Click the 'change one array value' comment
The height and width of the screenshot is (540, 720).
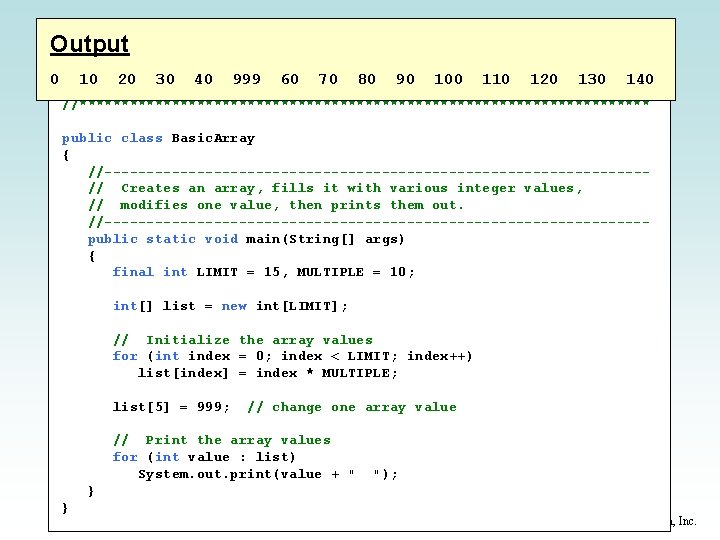coord(364,407)
